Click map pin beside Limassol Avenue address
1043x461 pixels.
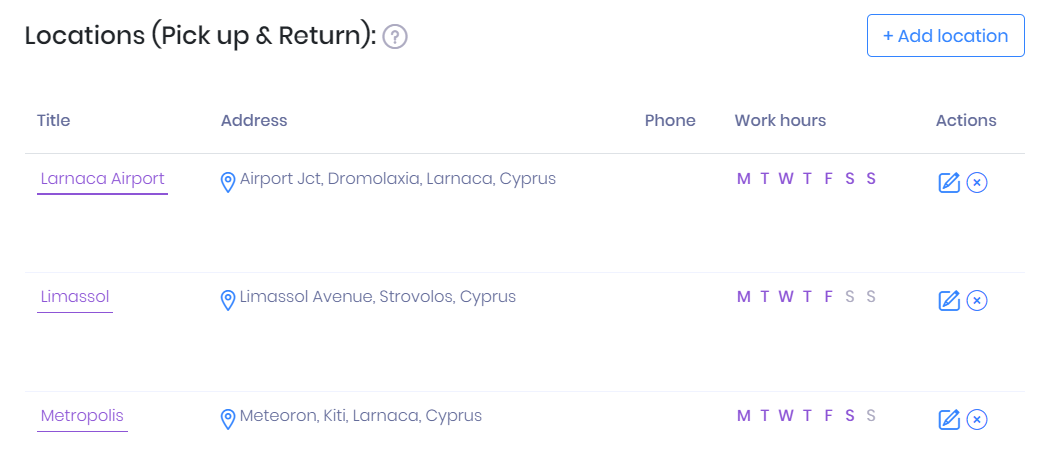pyautogui.click(x=228, y=299)
